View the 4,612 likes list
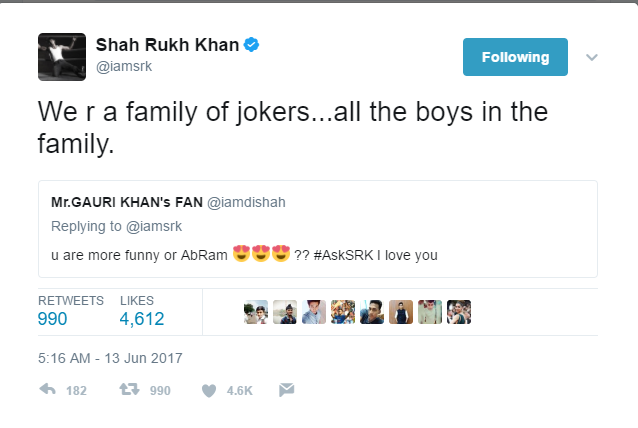This screenshot has height=428, width=638. pos(141,311)
